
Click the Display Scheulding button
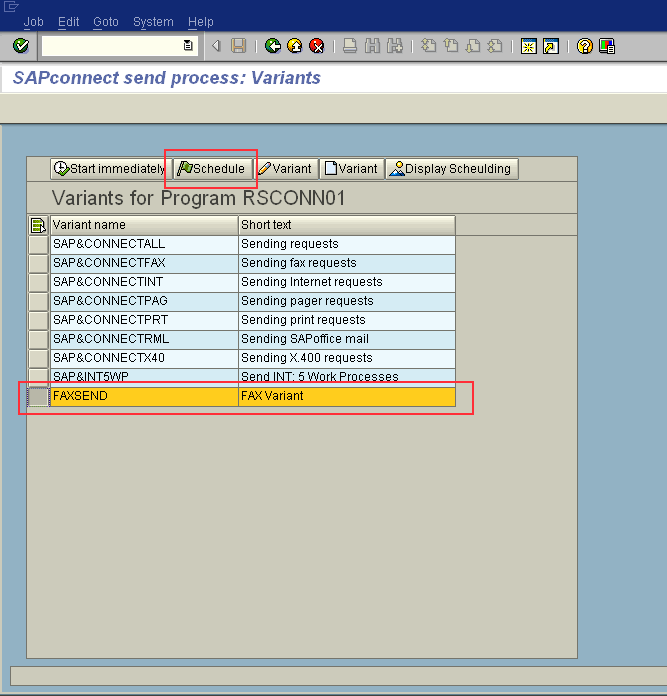(451, 169)
